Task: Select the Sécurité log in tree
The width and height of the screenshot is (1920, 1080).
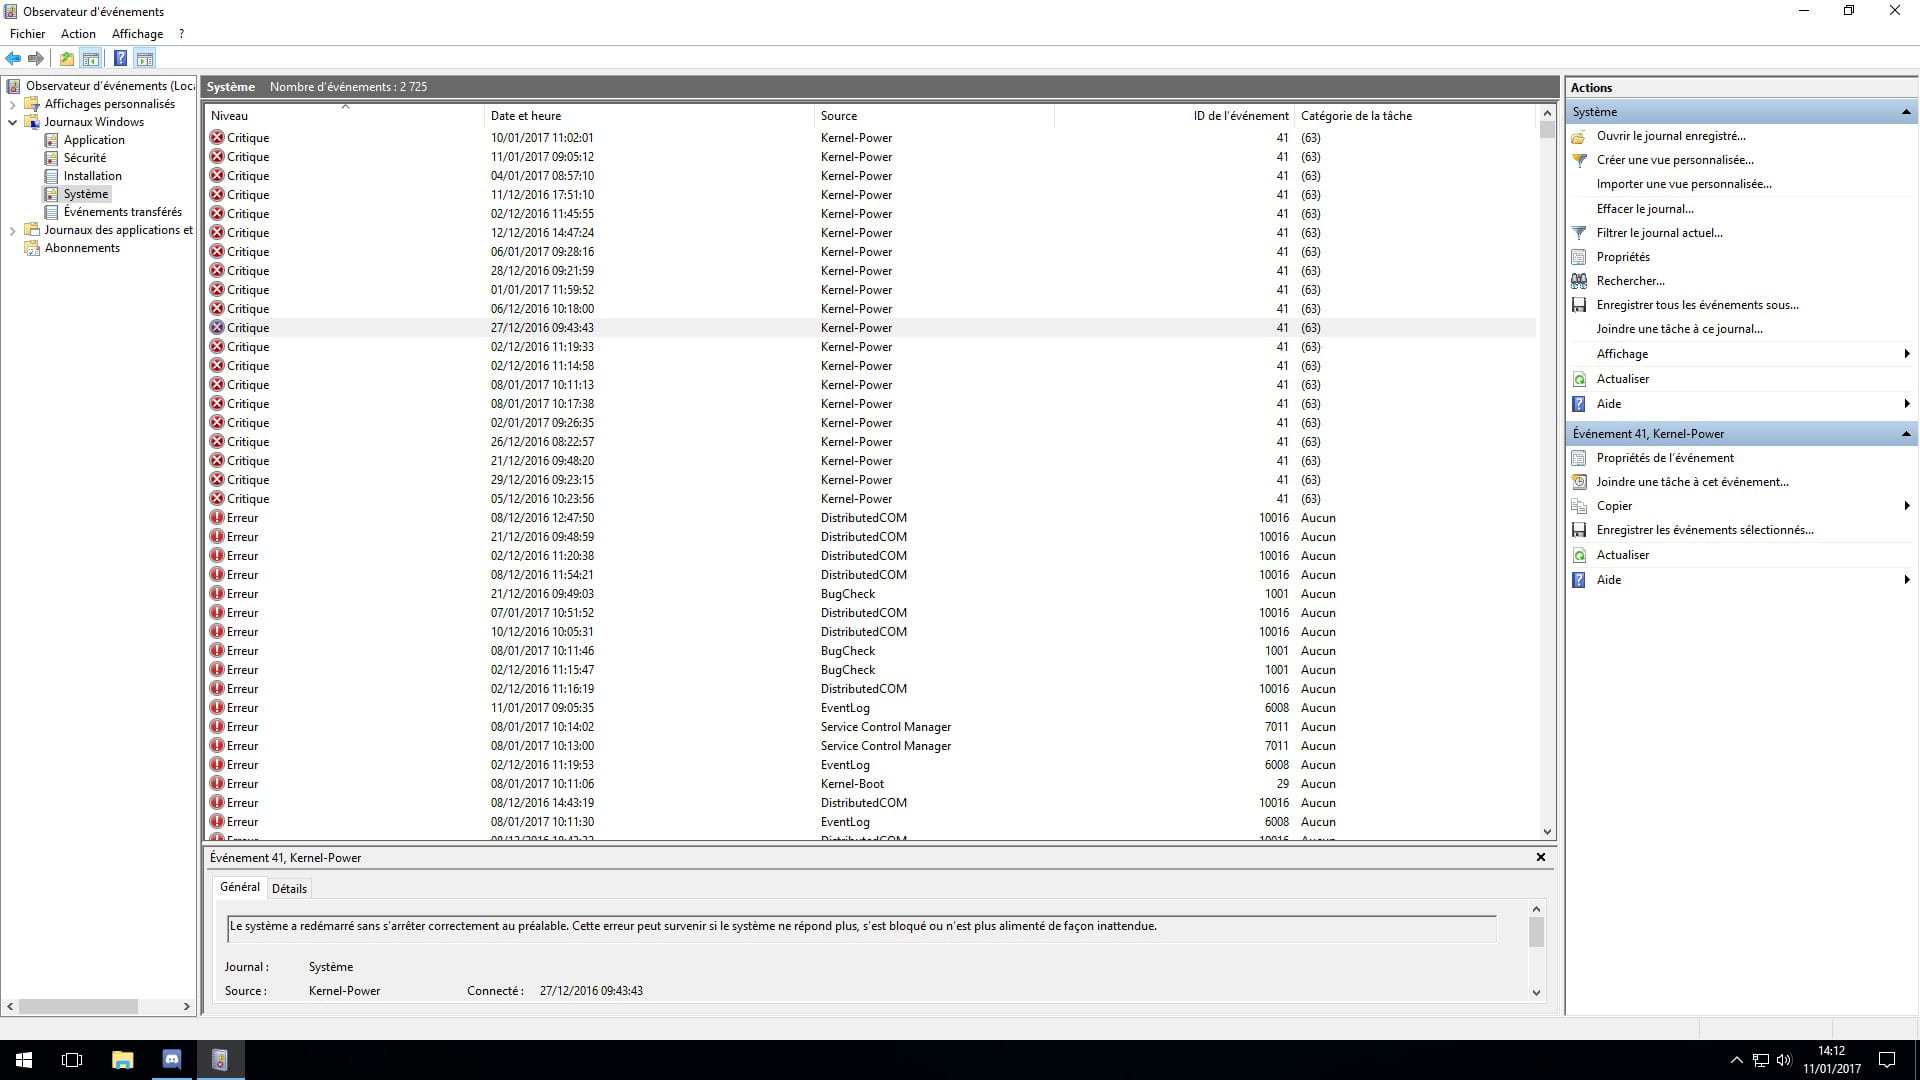Action: (84, 158)
